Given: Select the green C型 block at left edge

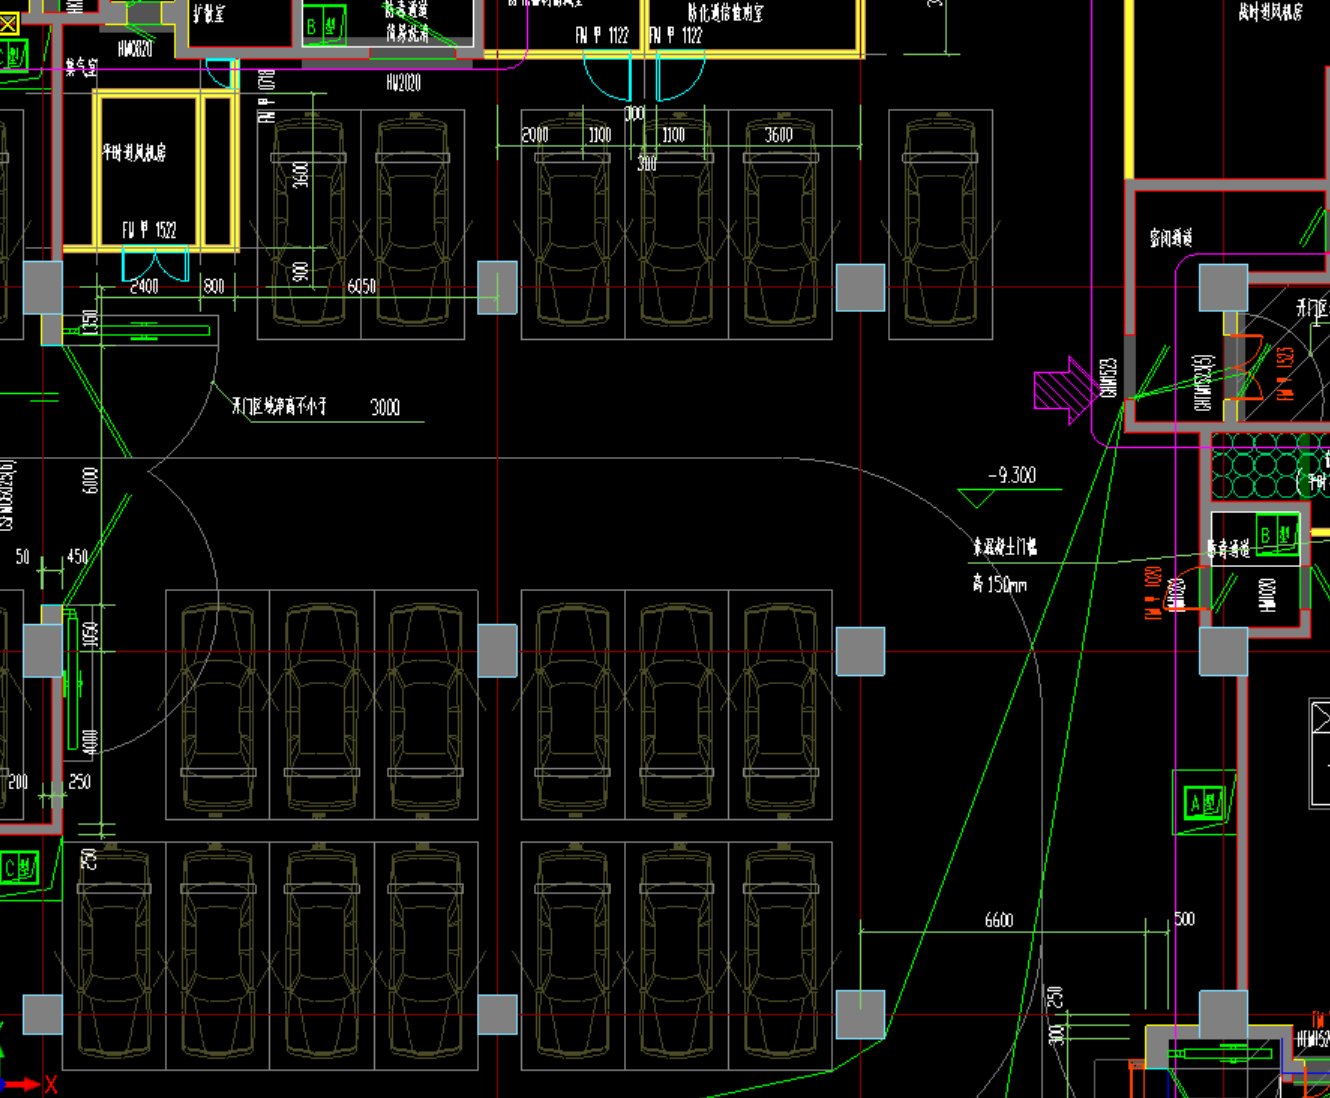Looking at the screenshot, I should click(x=20, y=868).
